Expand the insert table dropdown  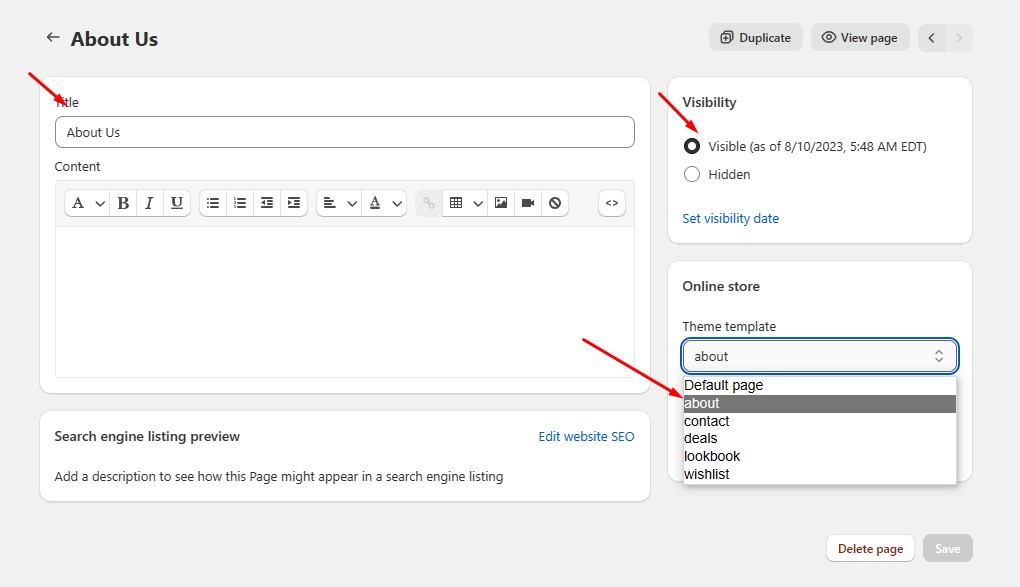click(465, 203)
